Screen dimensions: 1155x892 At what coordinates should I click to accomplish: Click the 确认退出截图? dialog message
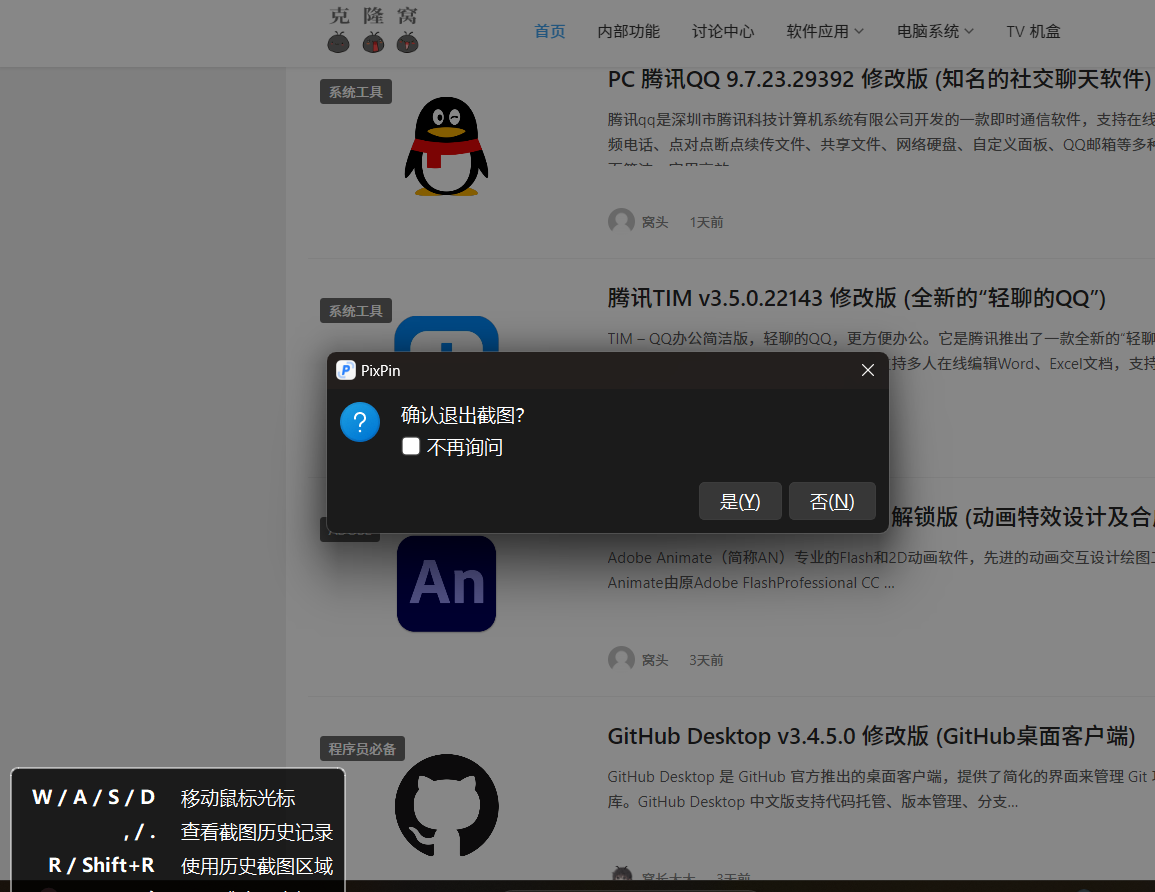click(x=463, y=415)
